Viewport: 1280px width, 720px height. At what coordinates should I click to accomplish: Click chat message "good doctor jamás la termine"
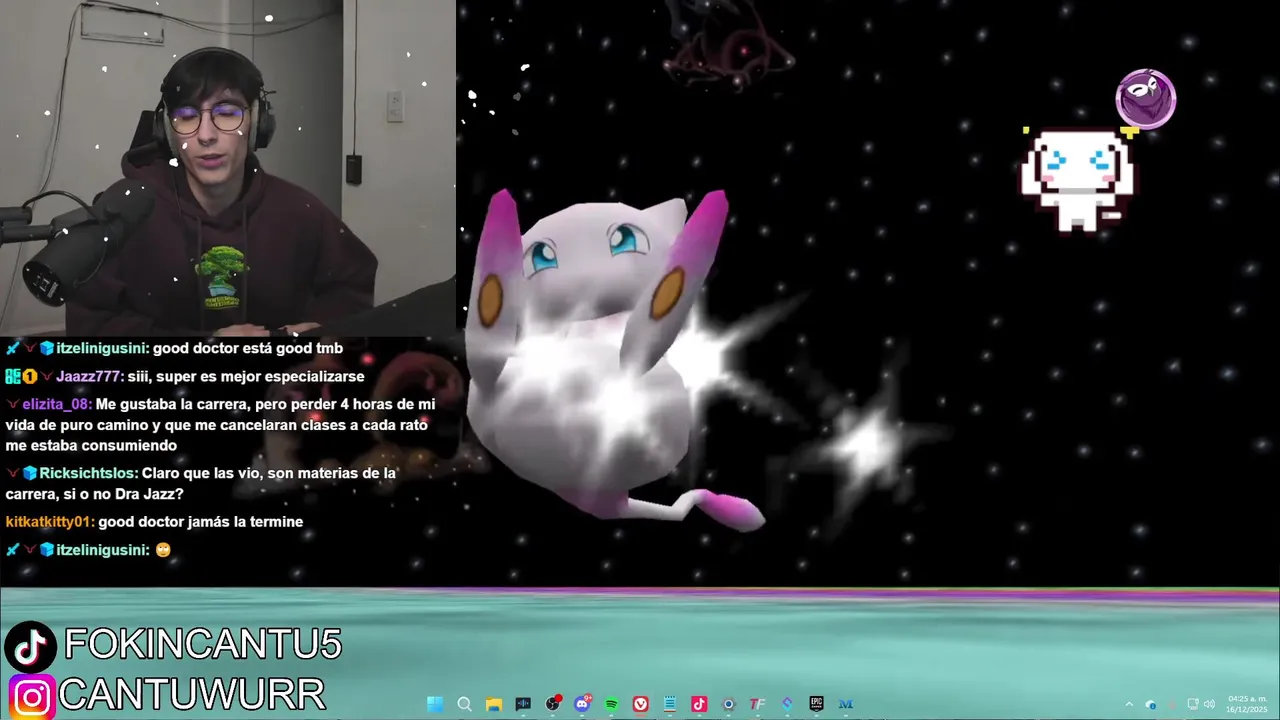tap(200, 521)
